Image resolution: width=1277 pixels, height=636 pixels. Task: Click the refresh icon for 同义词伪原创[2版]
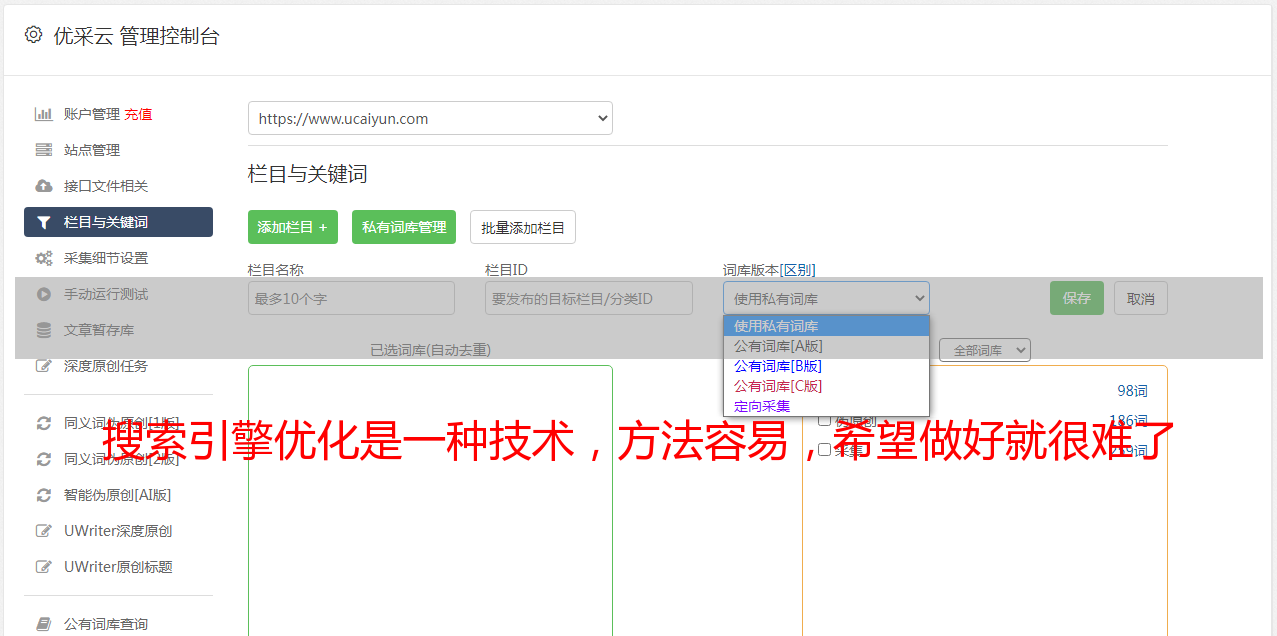coord(43,459)
